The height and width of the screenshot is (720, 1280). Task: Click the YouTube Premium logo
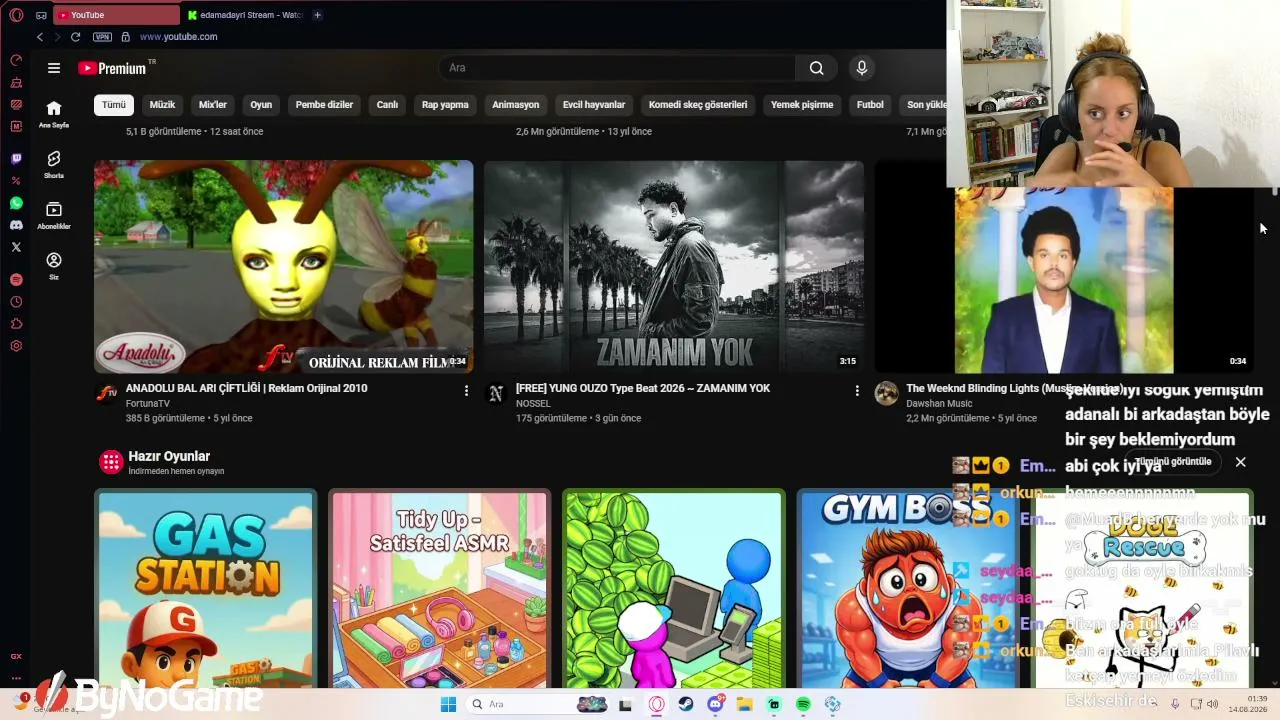[x=112, y=68]
